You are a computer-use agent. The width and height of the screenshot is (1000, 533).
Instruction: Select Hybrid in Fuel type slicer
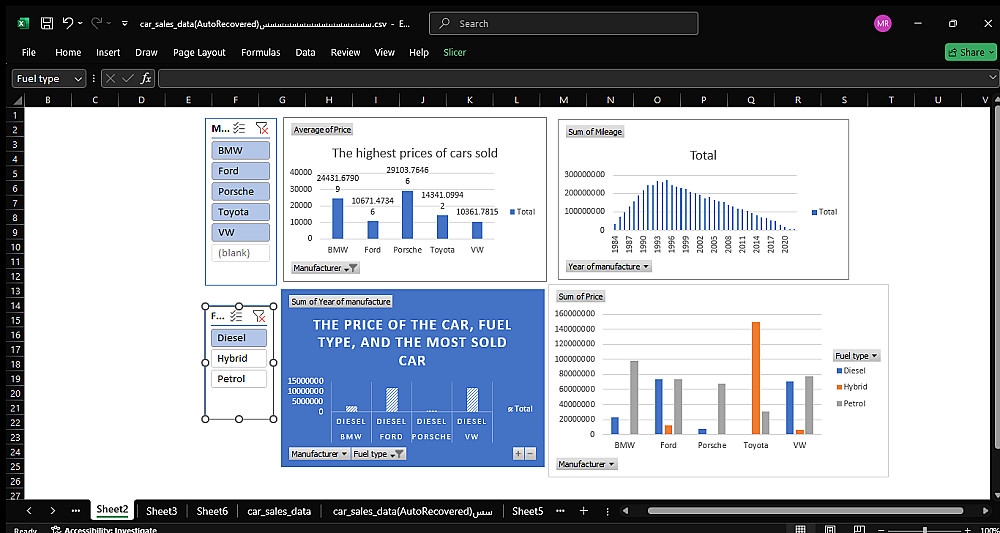pyautogui.click(x=239, y=358)
